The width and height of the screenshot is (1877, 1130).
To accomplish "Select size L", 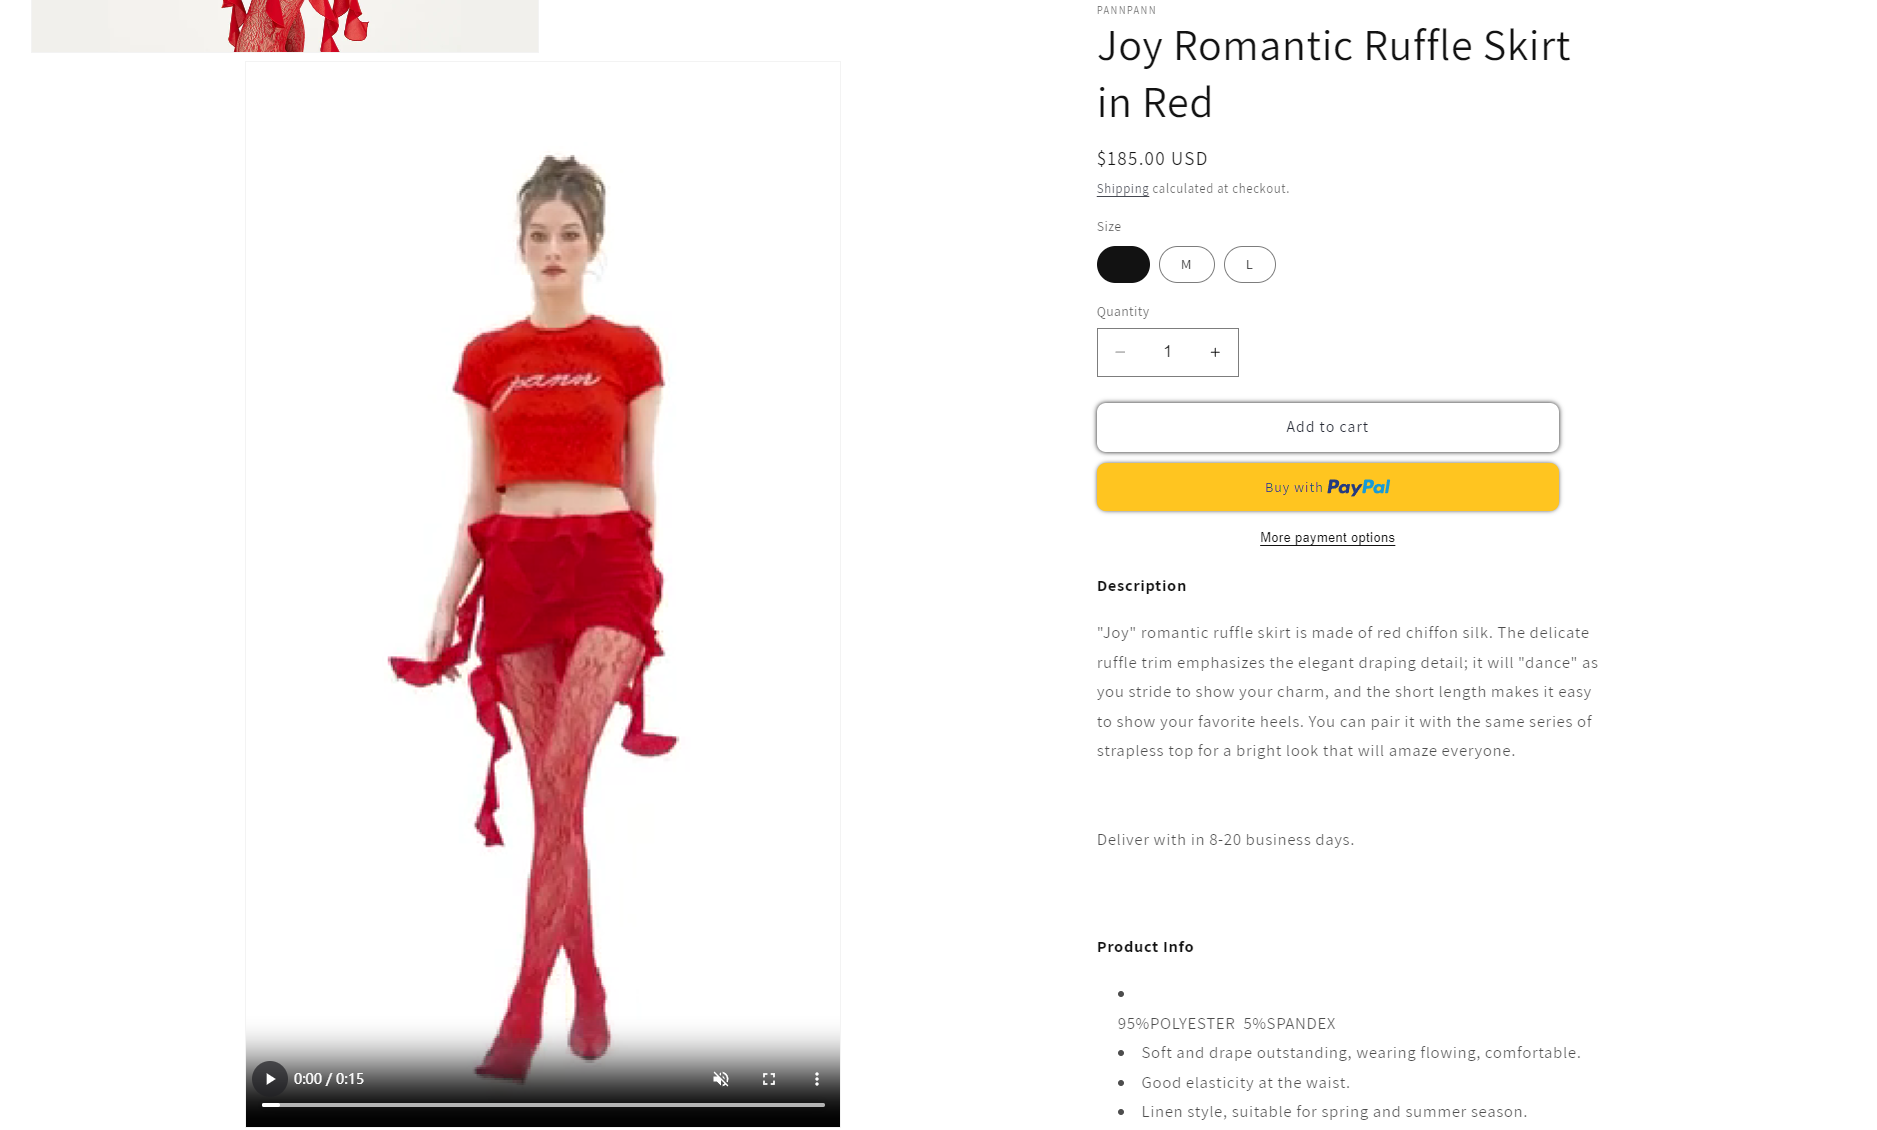I will [x=1249, y=265].
